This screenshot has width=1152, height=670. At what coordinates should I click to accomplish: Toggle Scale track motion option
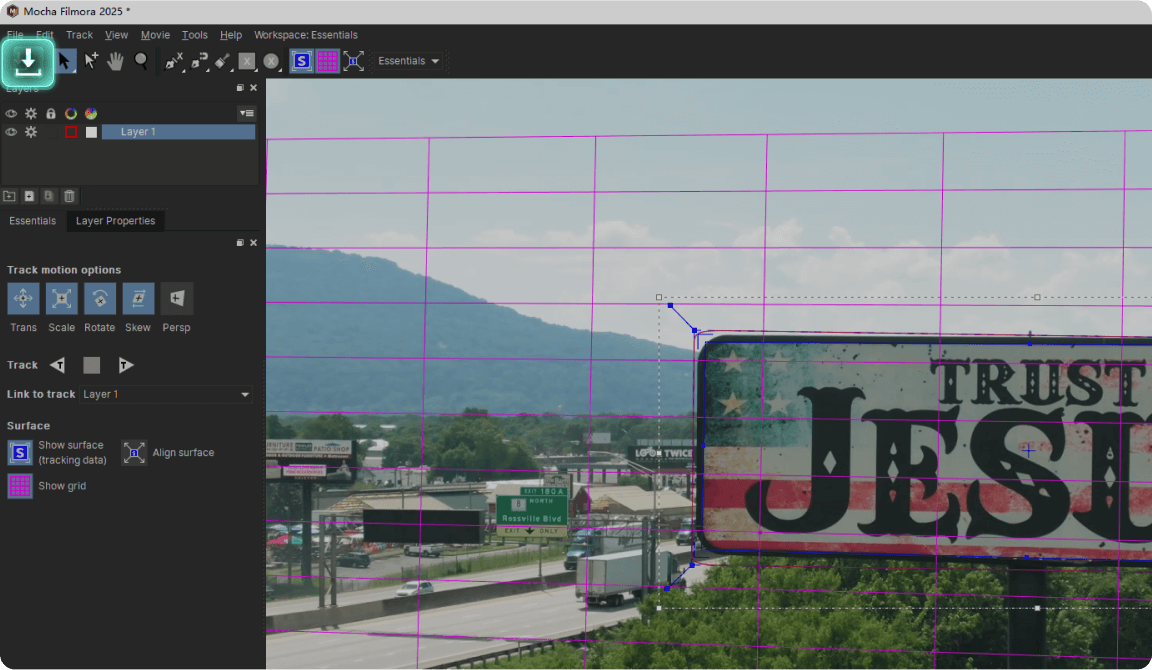(x=62, y=298)
